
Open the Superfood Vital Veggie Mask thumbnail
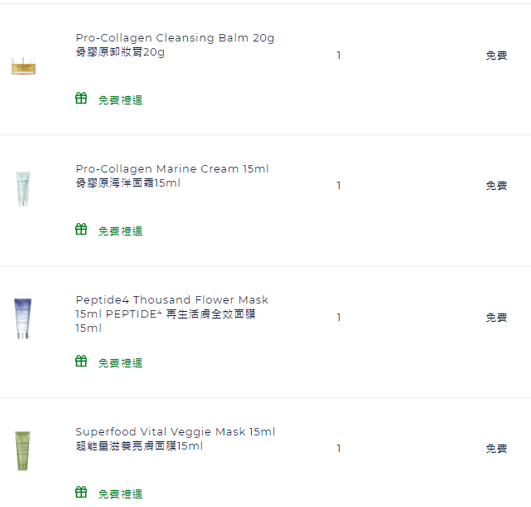pyautogui.click(x=23, y=451)
